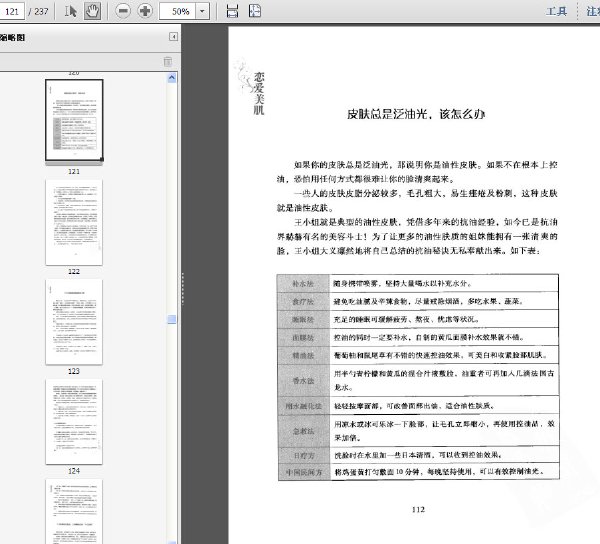Click the panel splitter grip handle

183,289
